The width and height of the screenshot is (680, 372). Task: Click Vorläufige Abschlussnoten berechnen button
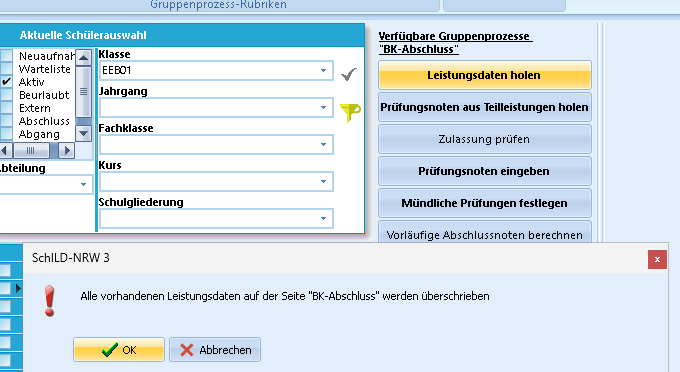tap(484, 232)
